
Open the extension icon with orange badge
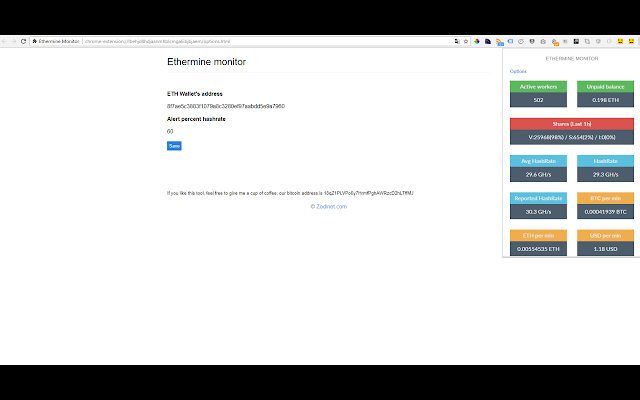click(x=555, y=42)
